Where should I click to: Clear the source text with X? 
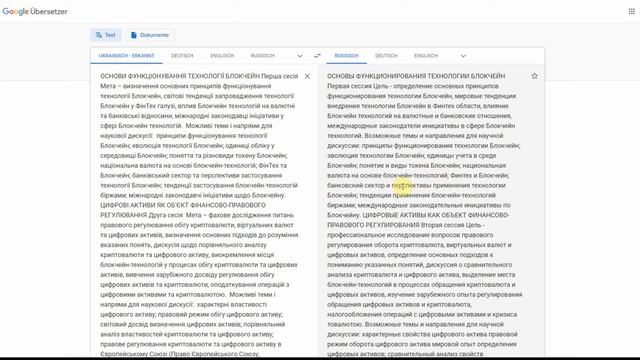[x=307, y=76]
